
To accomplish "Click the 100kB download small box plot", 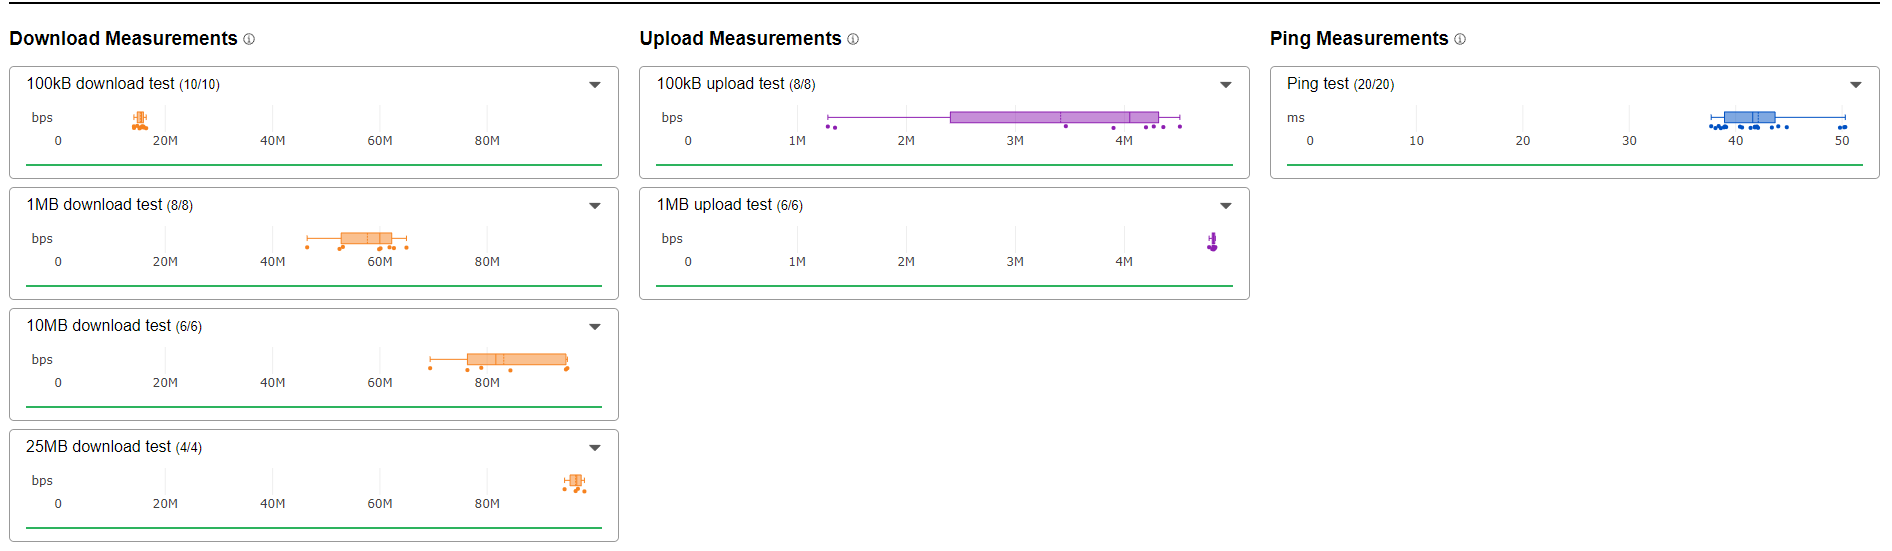I will tap(140, 118).
